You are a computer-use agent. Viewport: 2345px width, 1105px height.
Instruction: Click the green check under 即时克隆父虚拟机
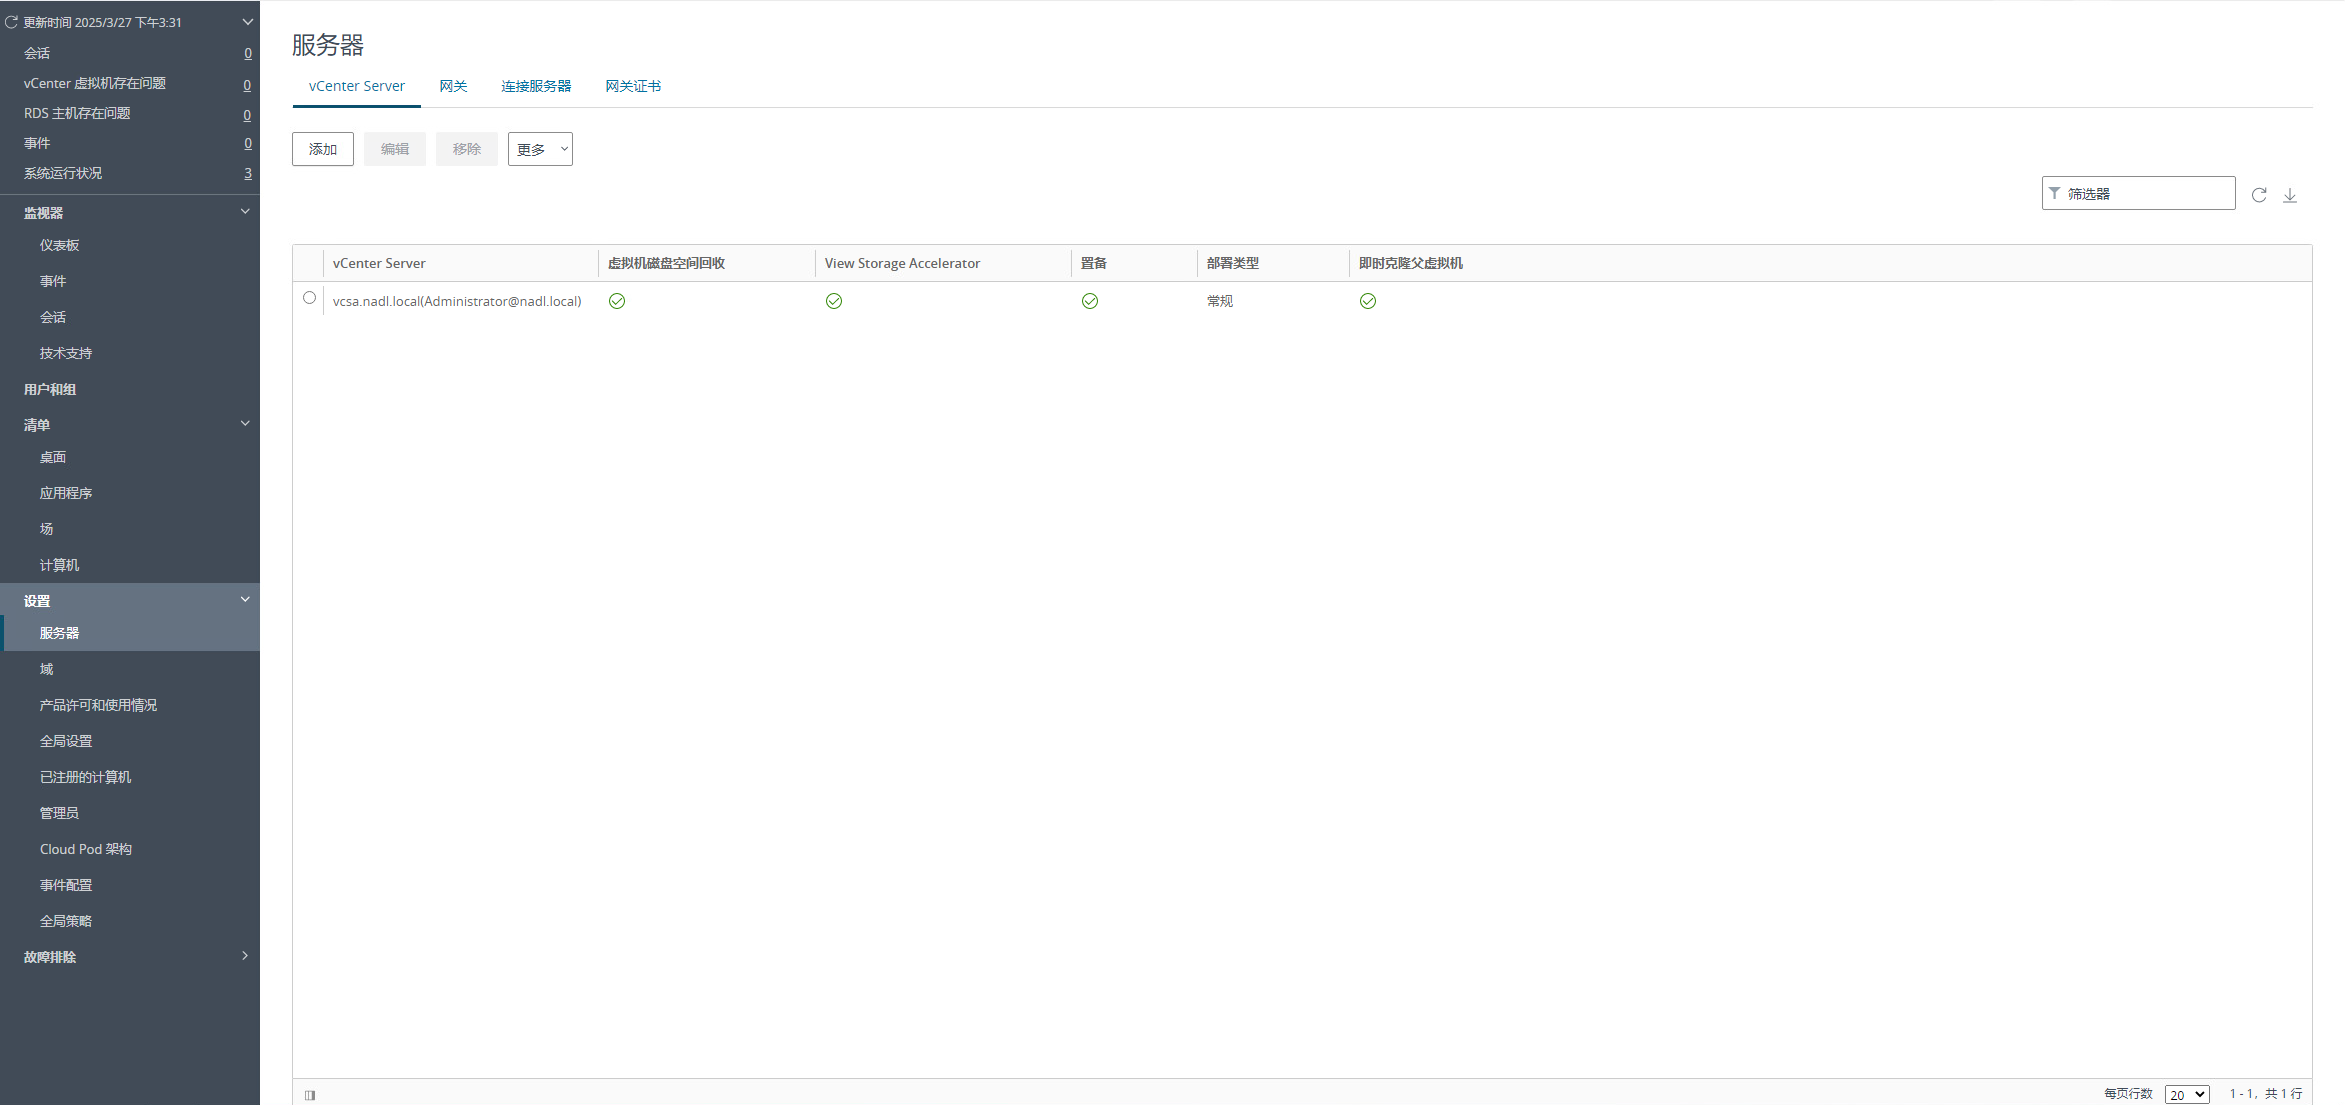click(x=1368, y=301)
